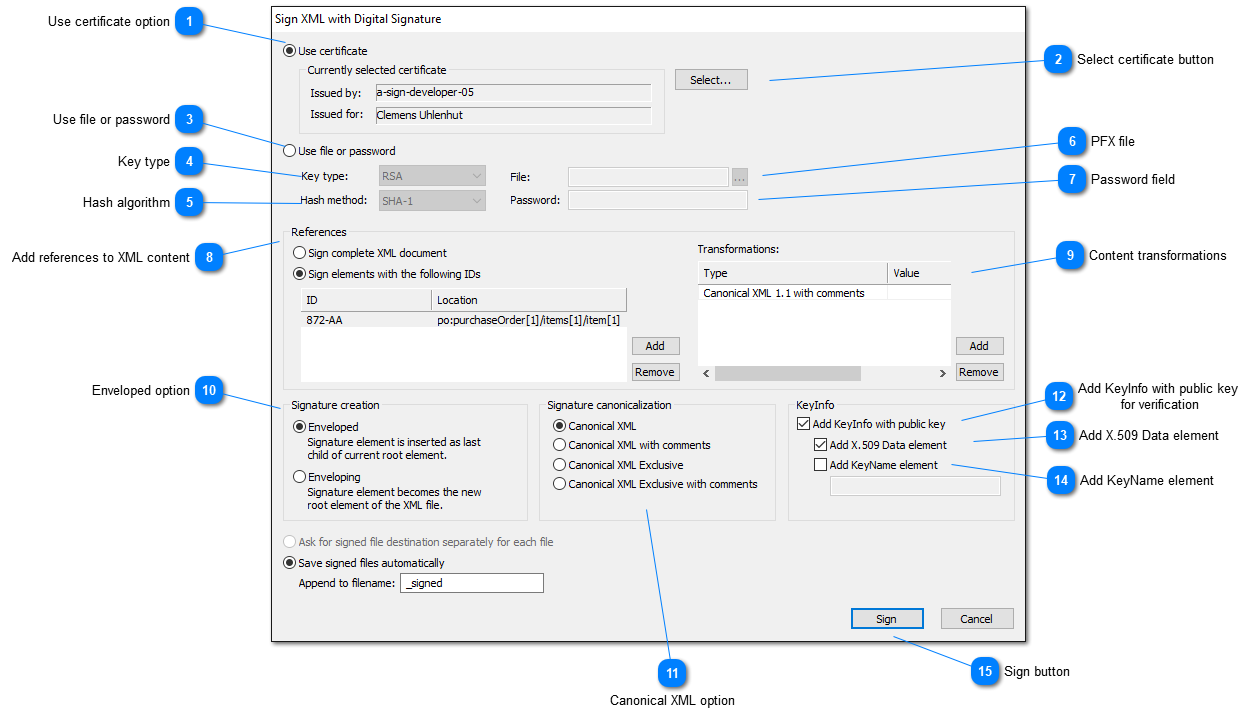Click the Sign button
Image resolution: width=1258 pixels, height=724 pixels.
887,619
